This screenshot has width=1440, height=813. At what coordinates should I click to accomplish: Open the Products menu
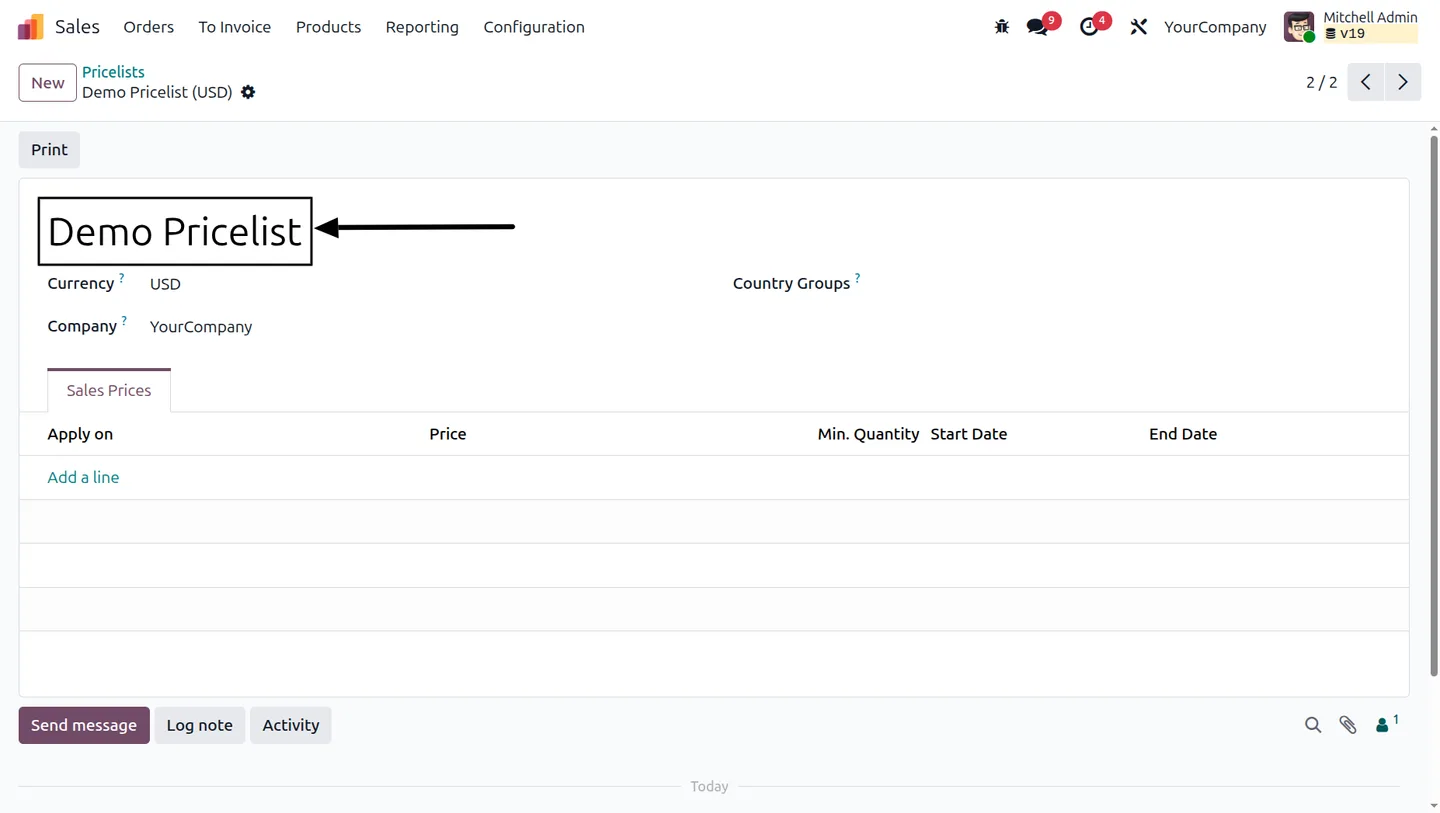(x=328, y=27)
